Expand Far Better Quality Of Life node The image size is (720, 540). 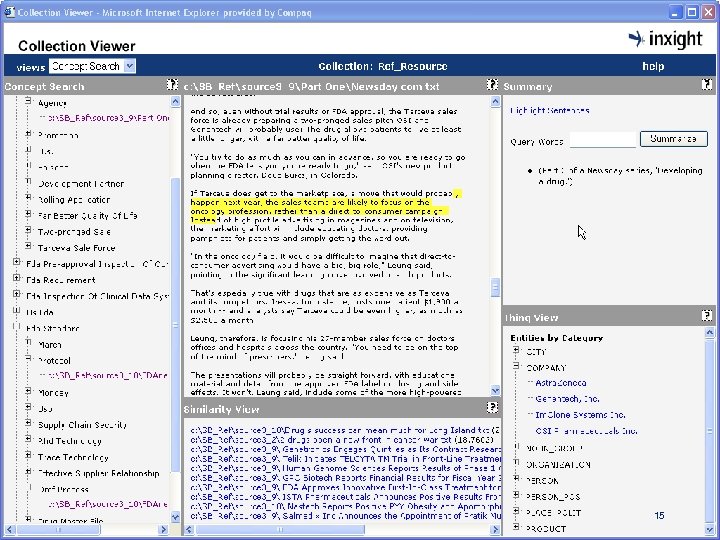[28, 214]
